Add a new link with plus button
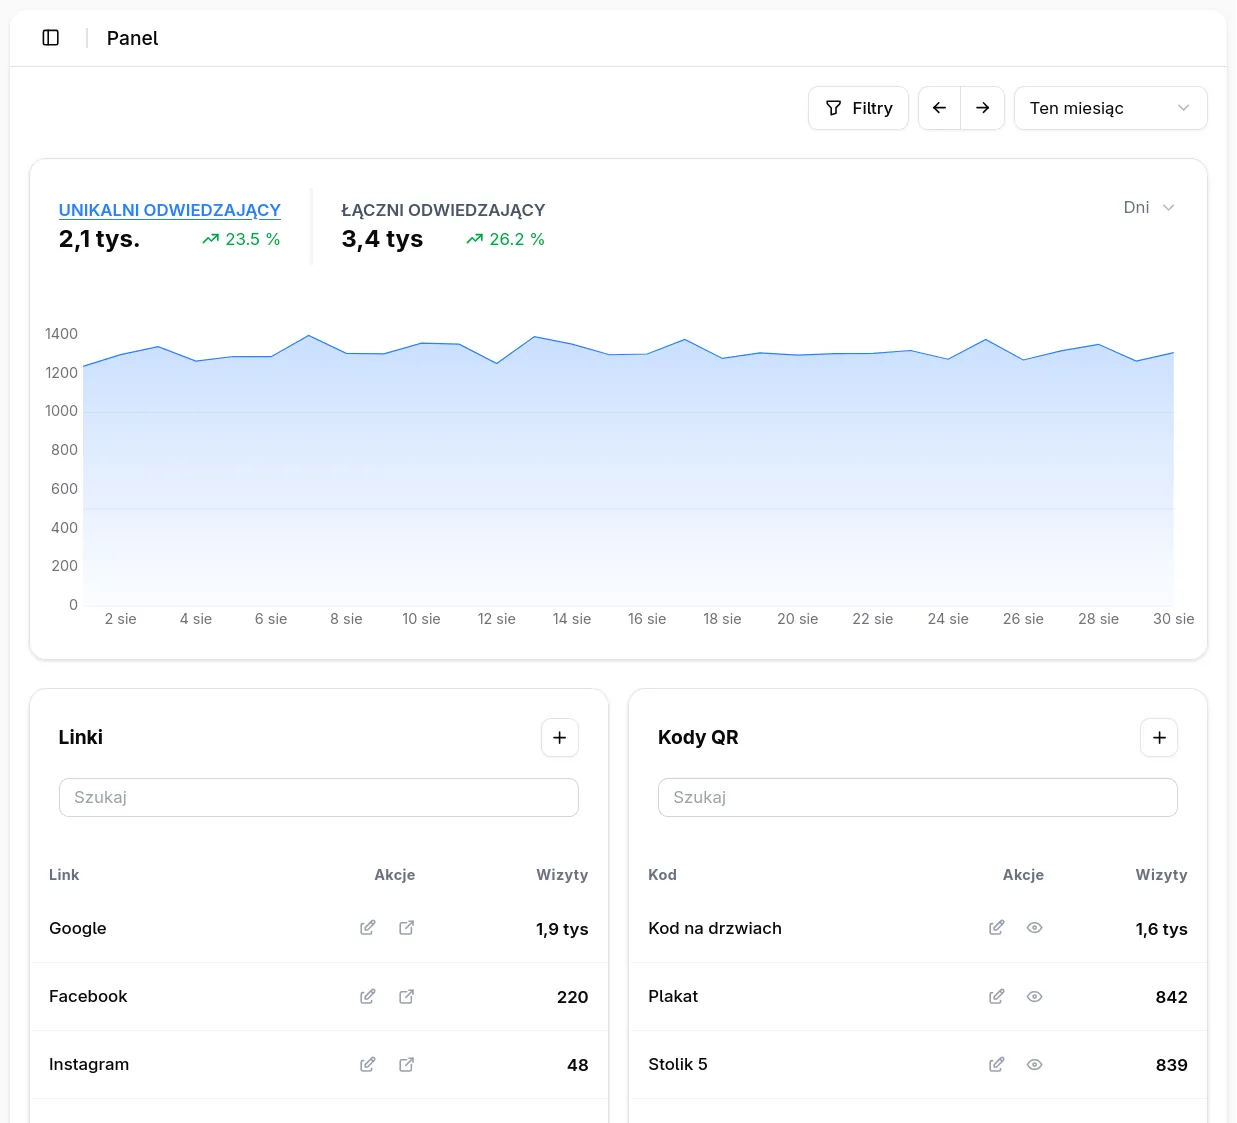1237x1123 pixels. pos(559,738)
